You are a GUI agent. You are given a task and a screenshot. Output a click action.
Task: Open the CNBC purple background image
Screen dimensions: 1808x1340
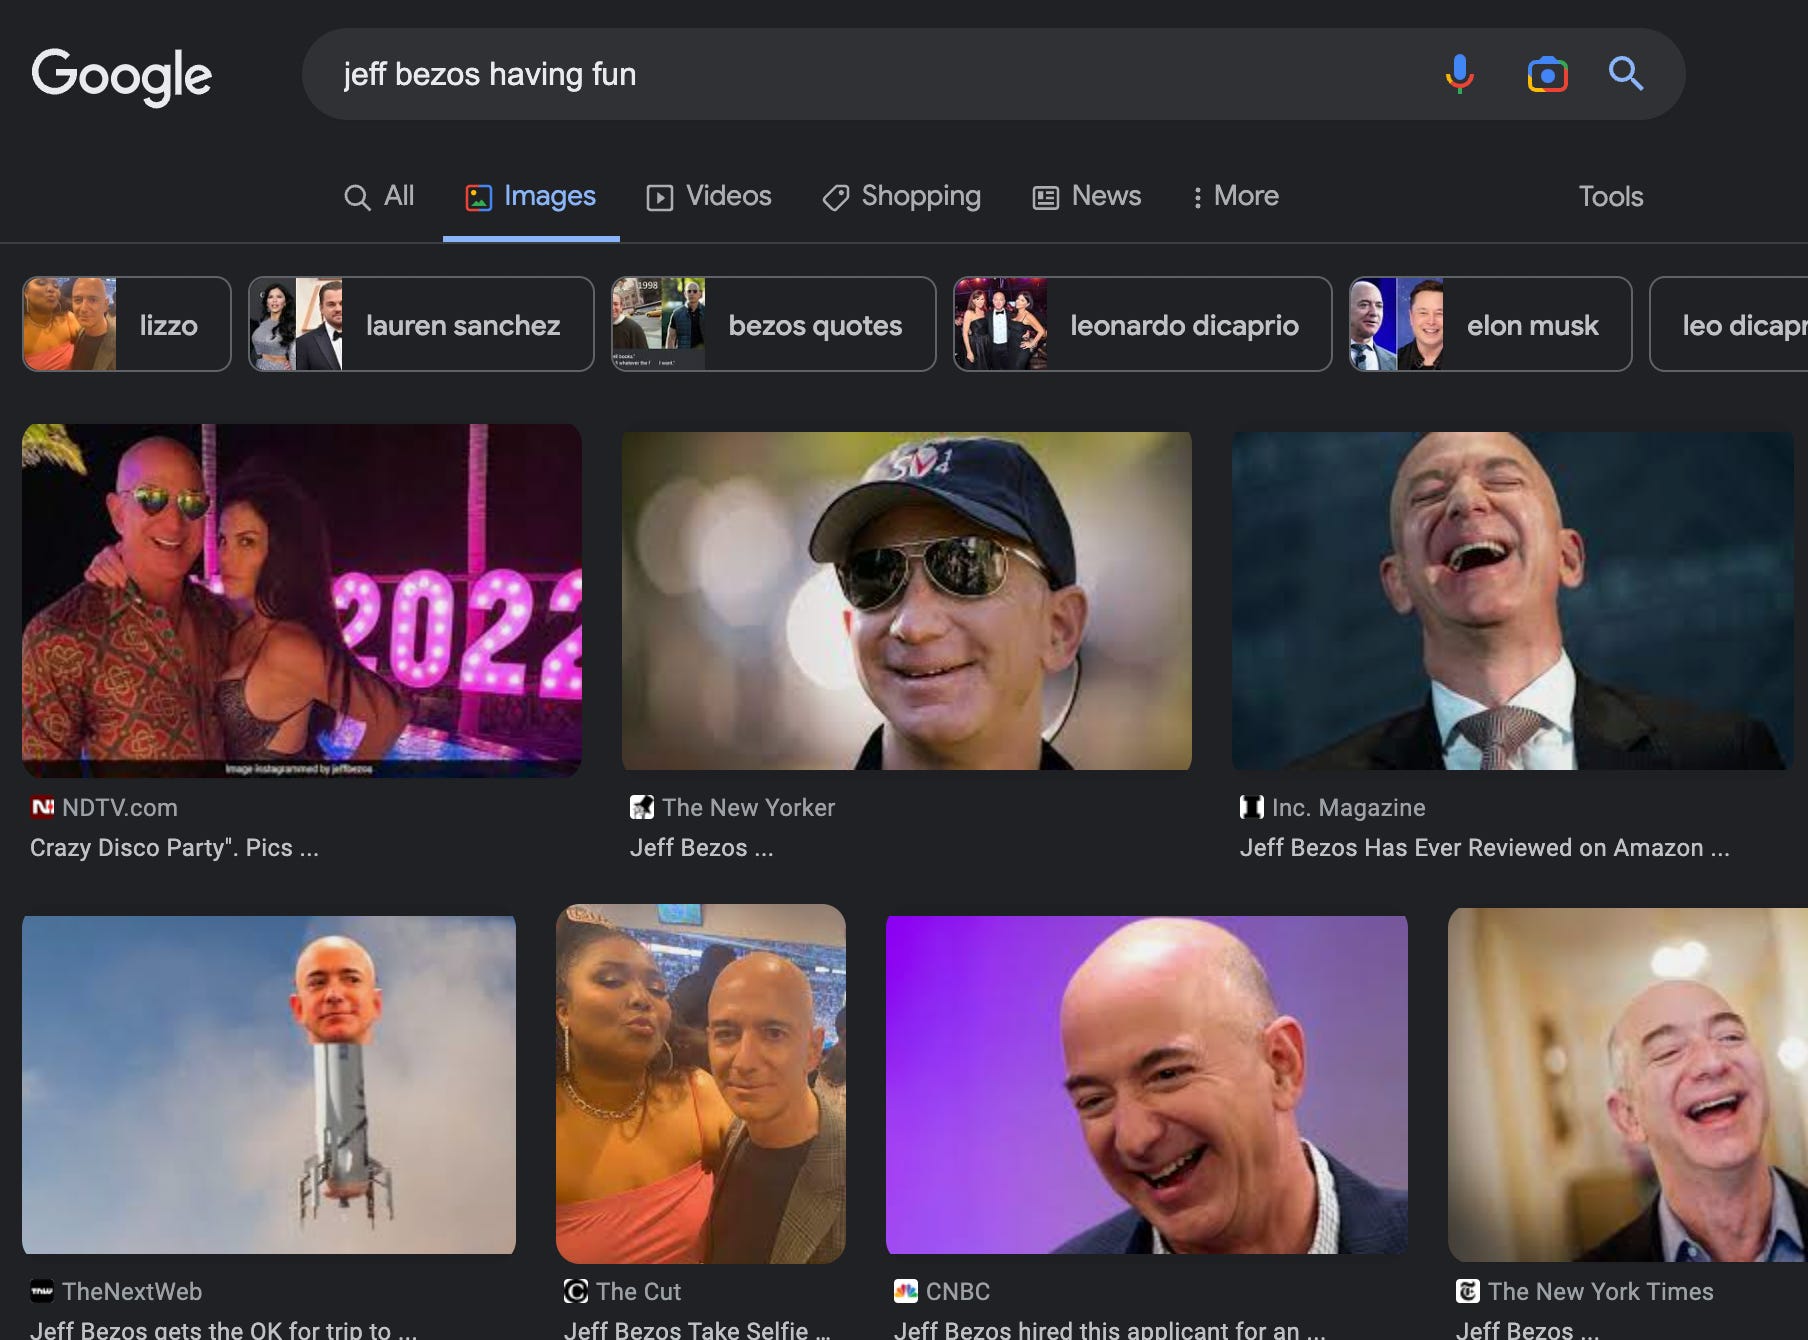click(1147, 1085)
